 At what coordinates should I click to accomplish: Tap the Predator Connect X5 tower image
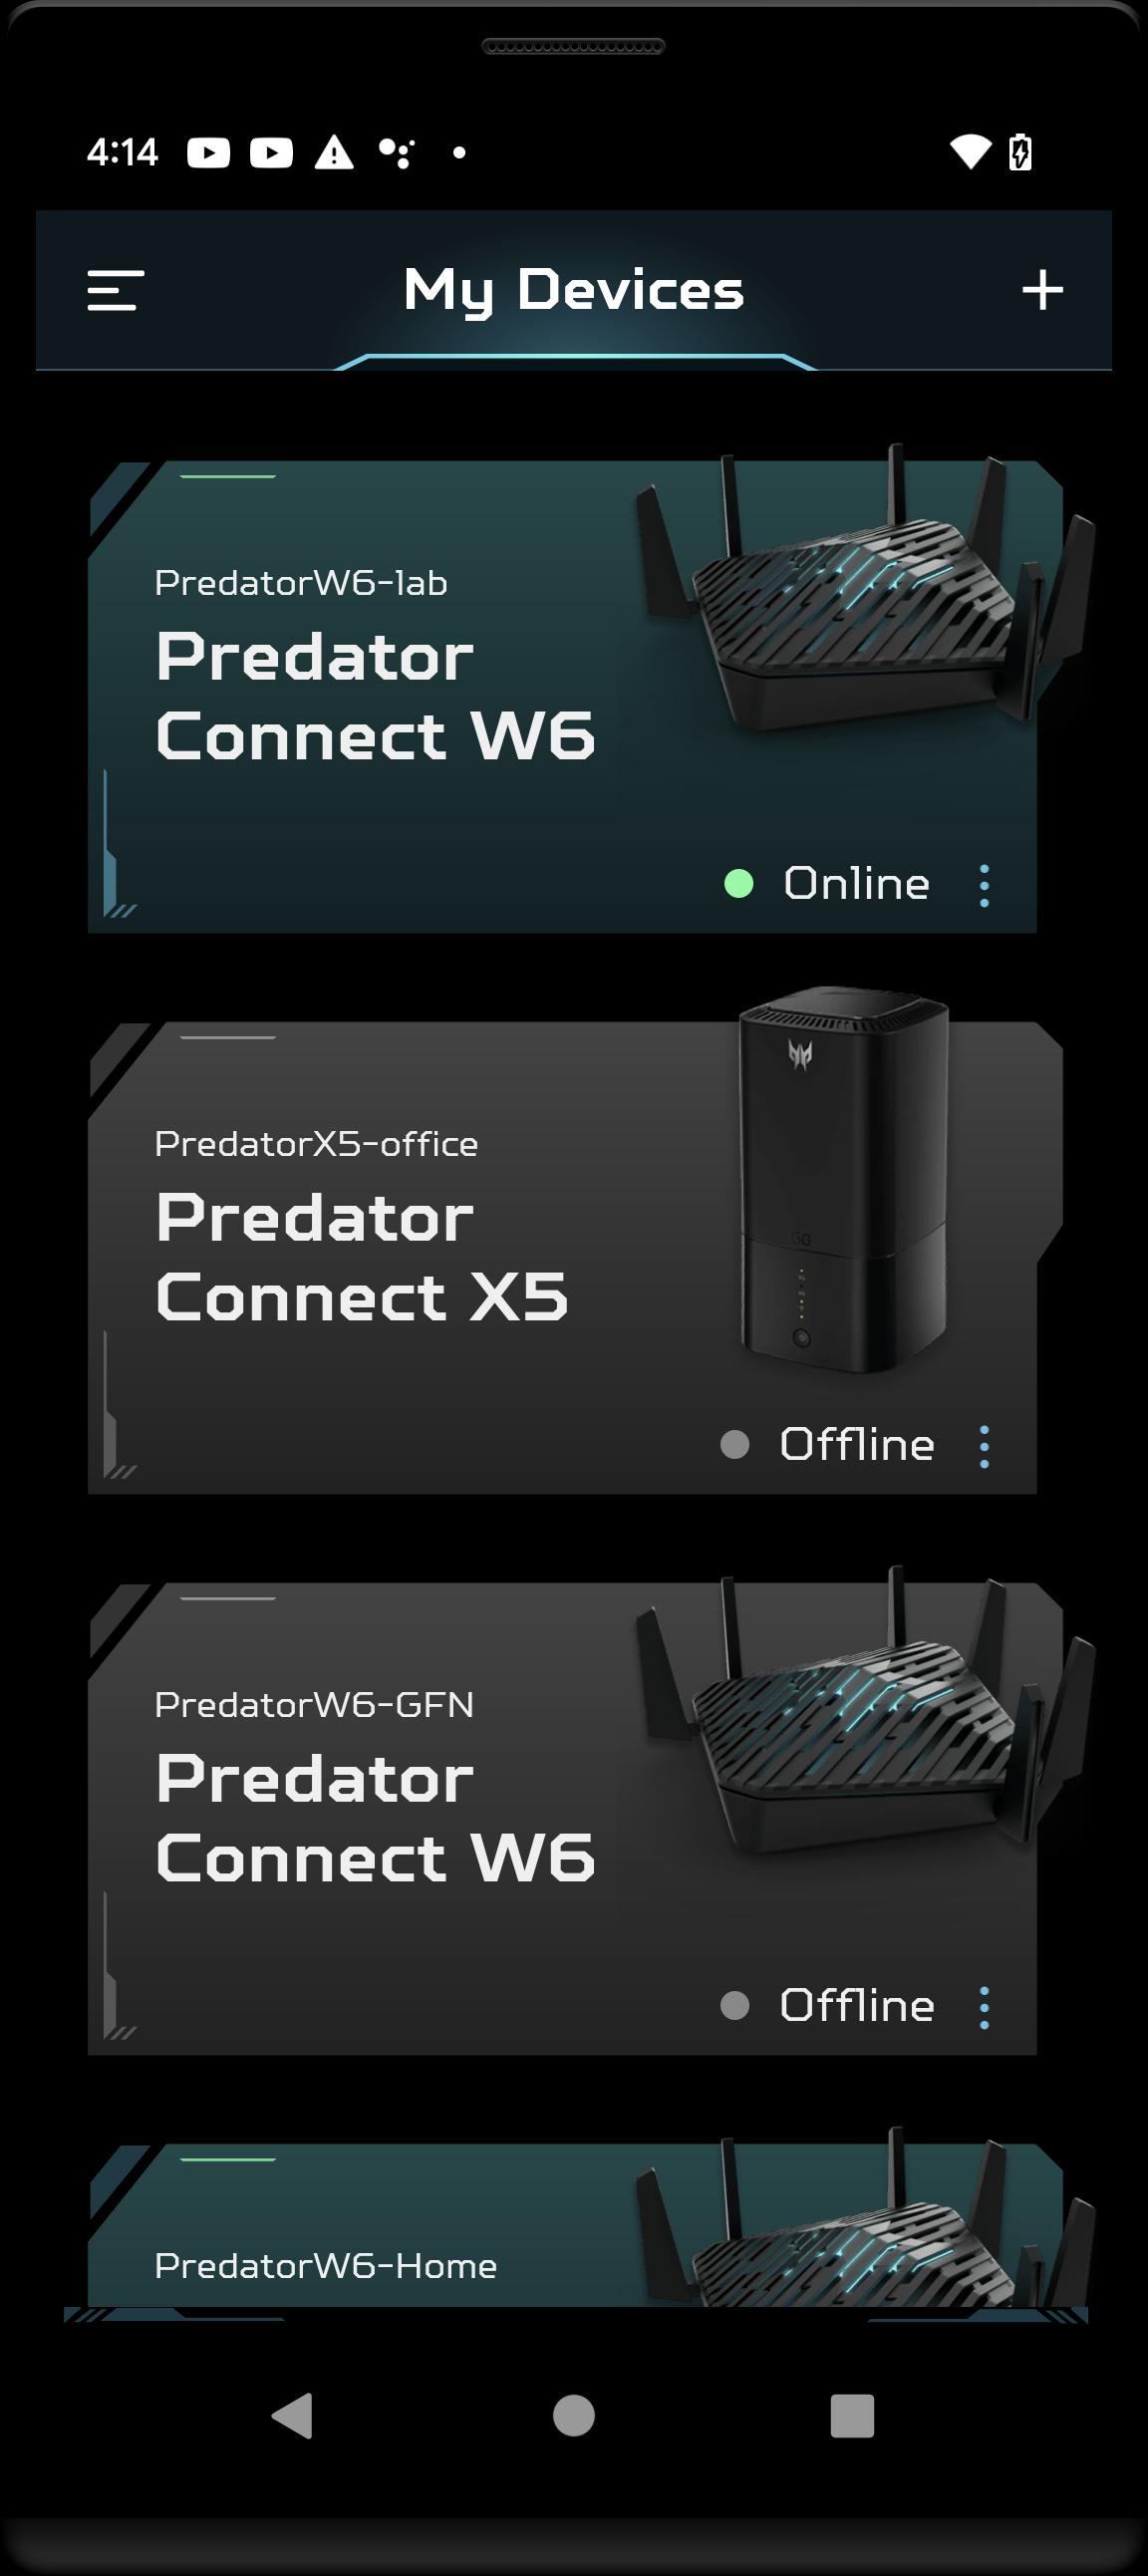(x=843, y=1178)
